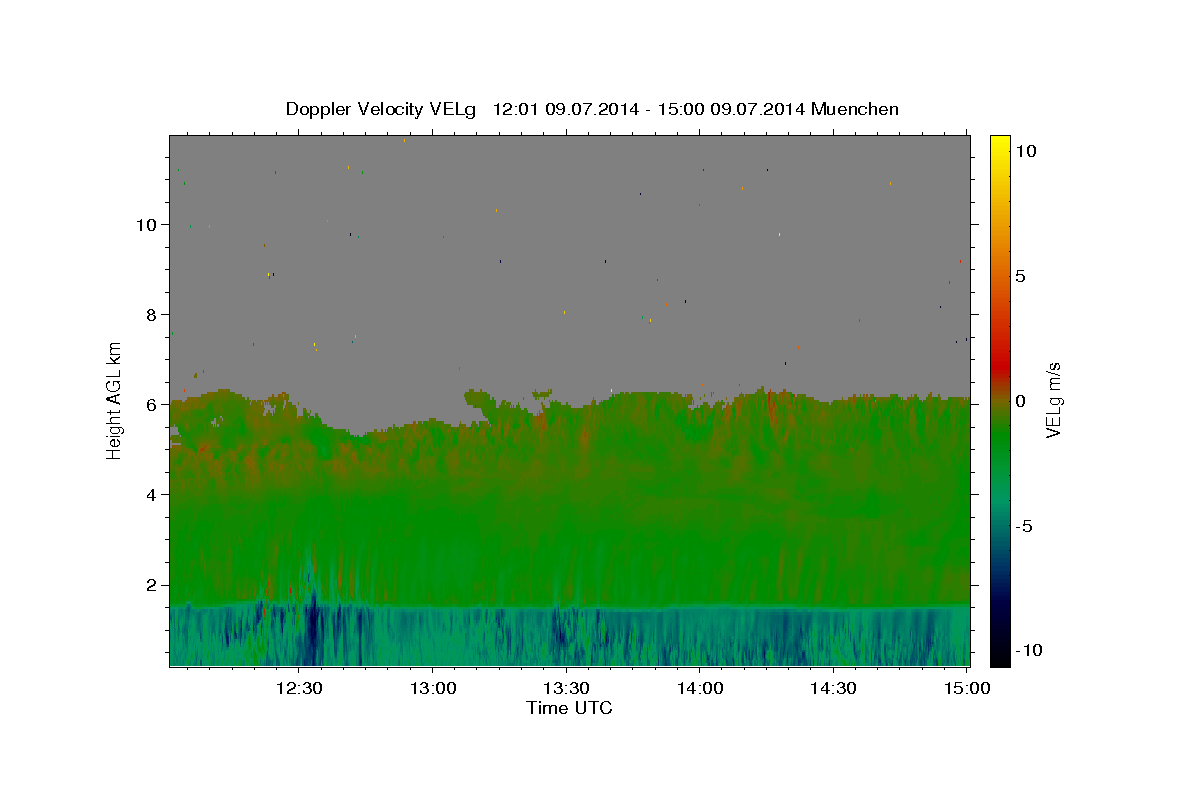The height and width of the screenshot is (800, 1200).
Task: Click the height tick label 6
Action: [150, 404]
